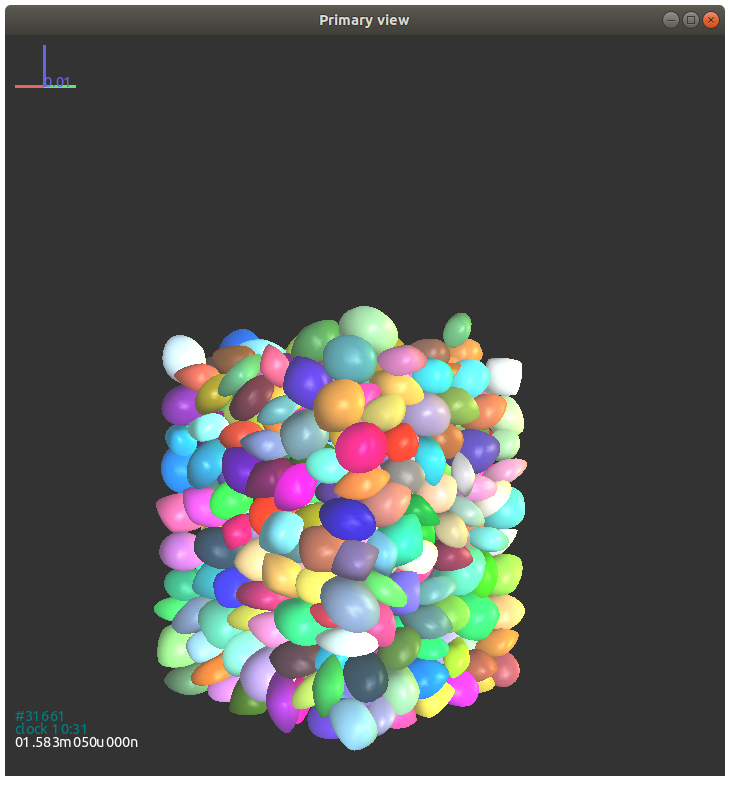Click the Primary view title bar

(x=364, y=20)
